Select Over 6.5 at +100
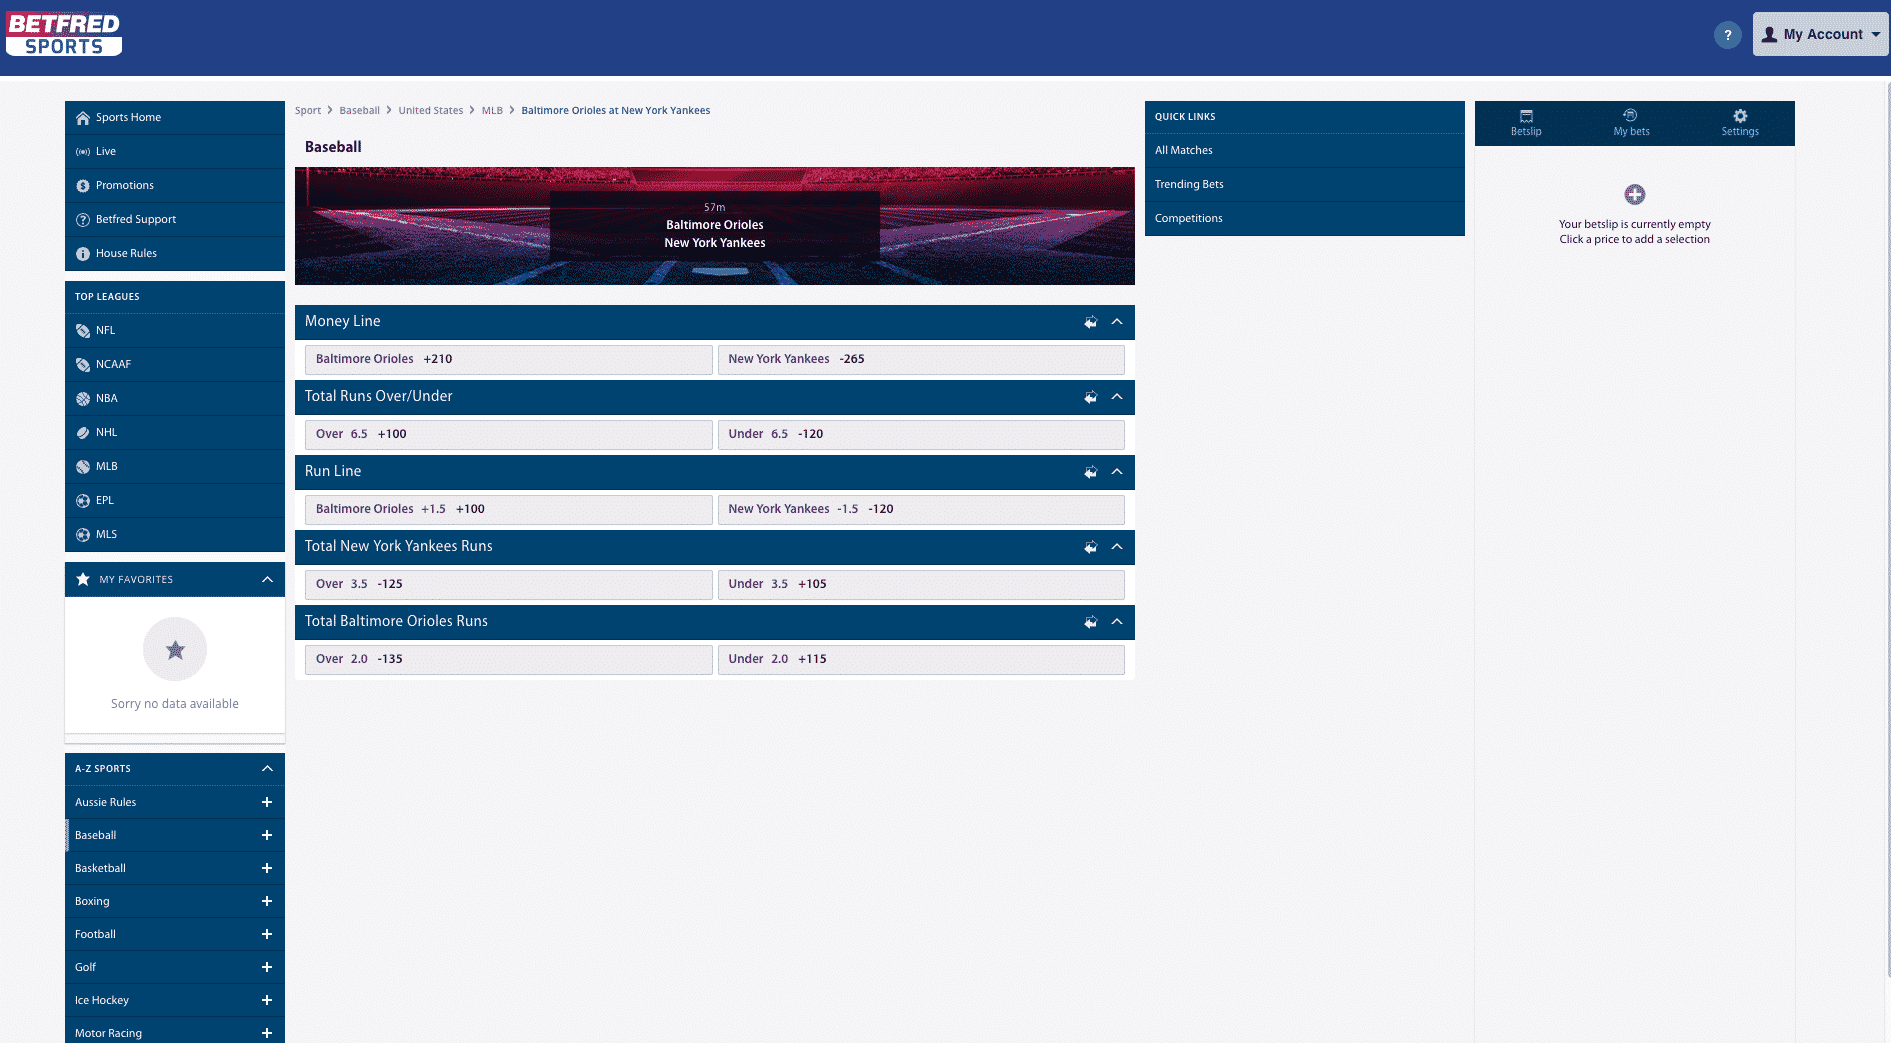The image size is (1891, 1043). point(508,435)
